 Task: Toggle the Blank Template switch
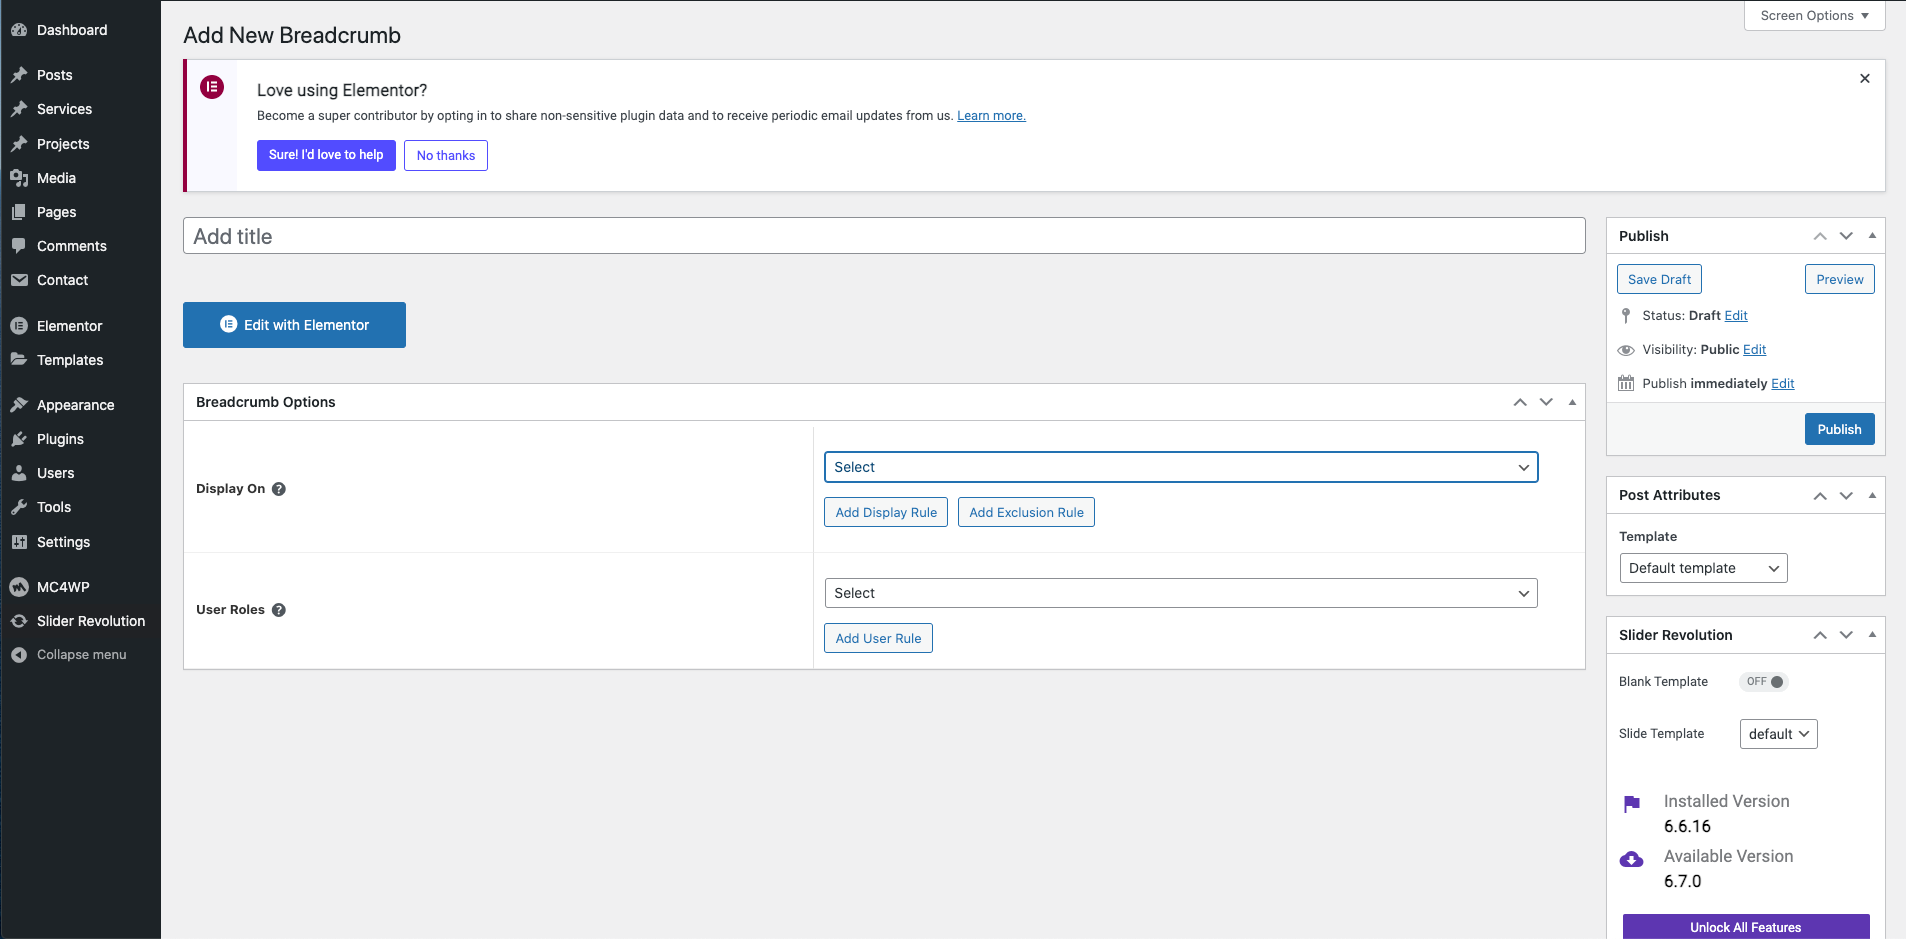coord(1764,682)
